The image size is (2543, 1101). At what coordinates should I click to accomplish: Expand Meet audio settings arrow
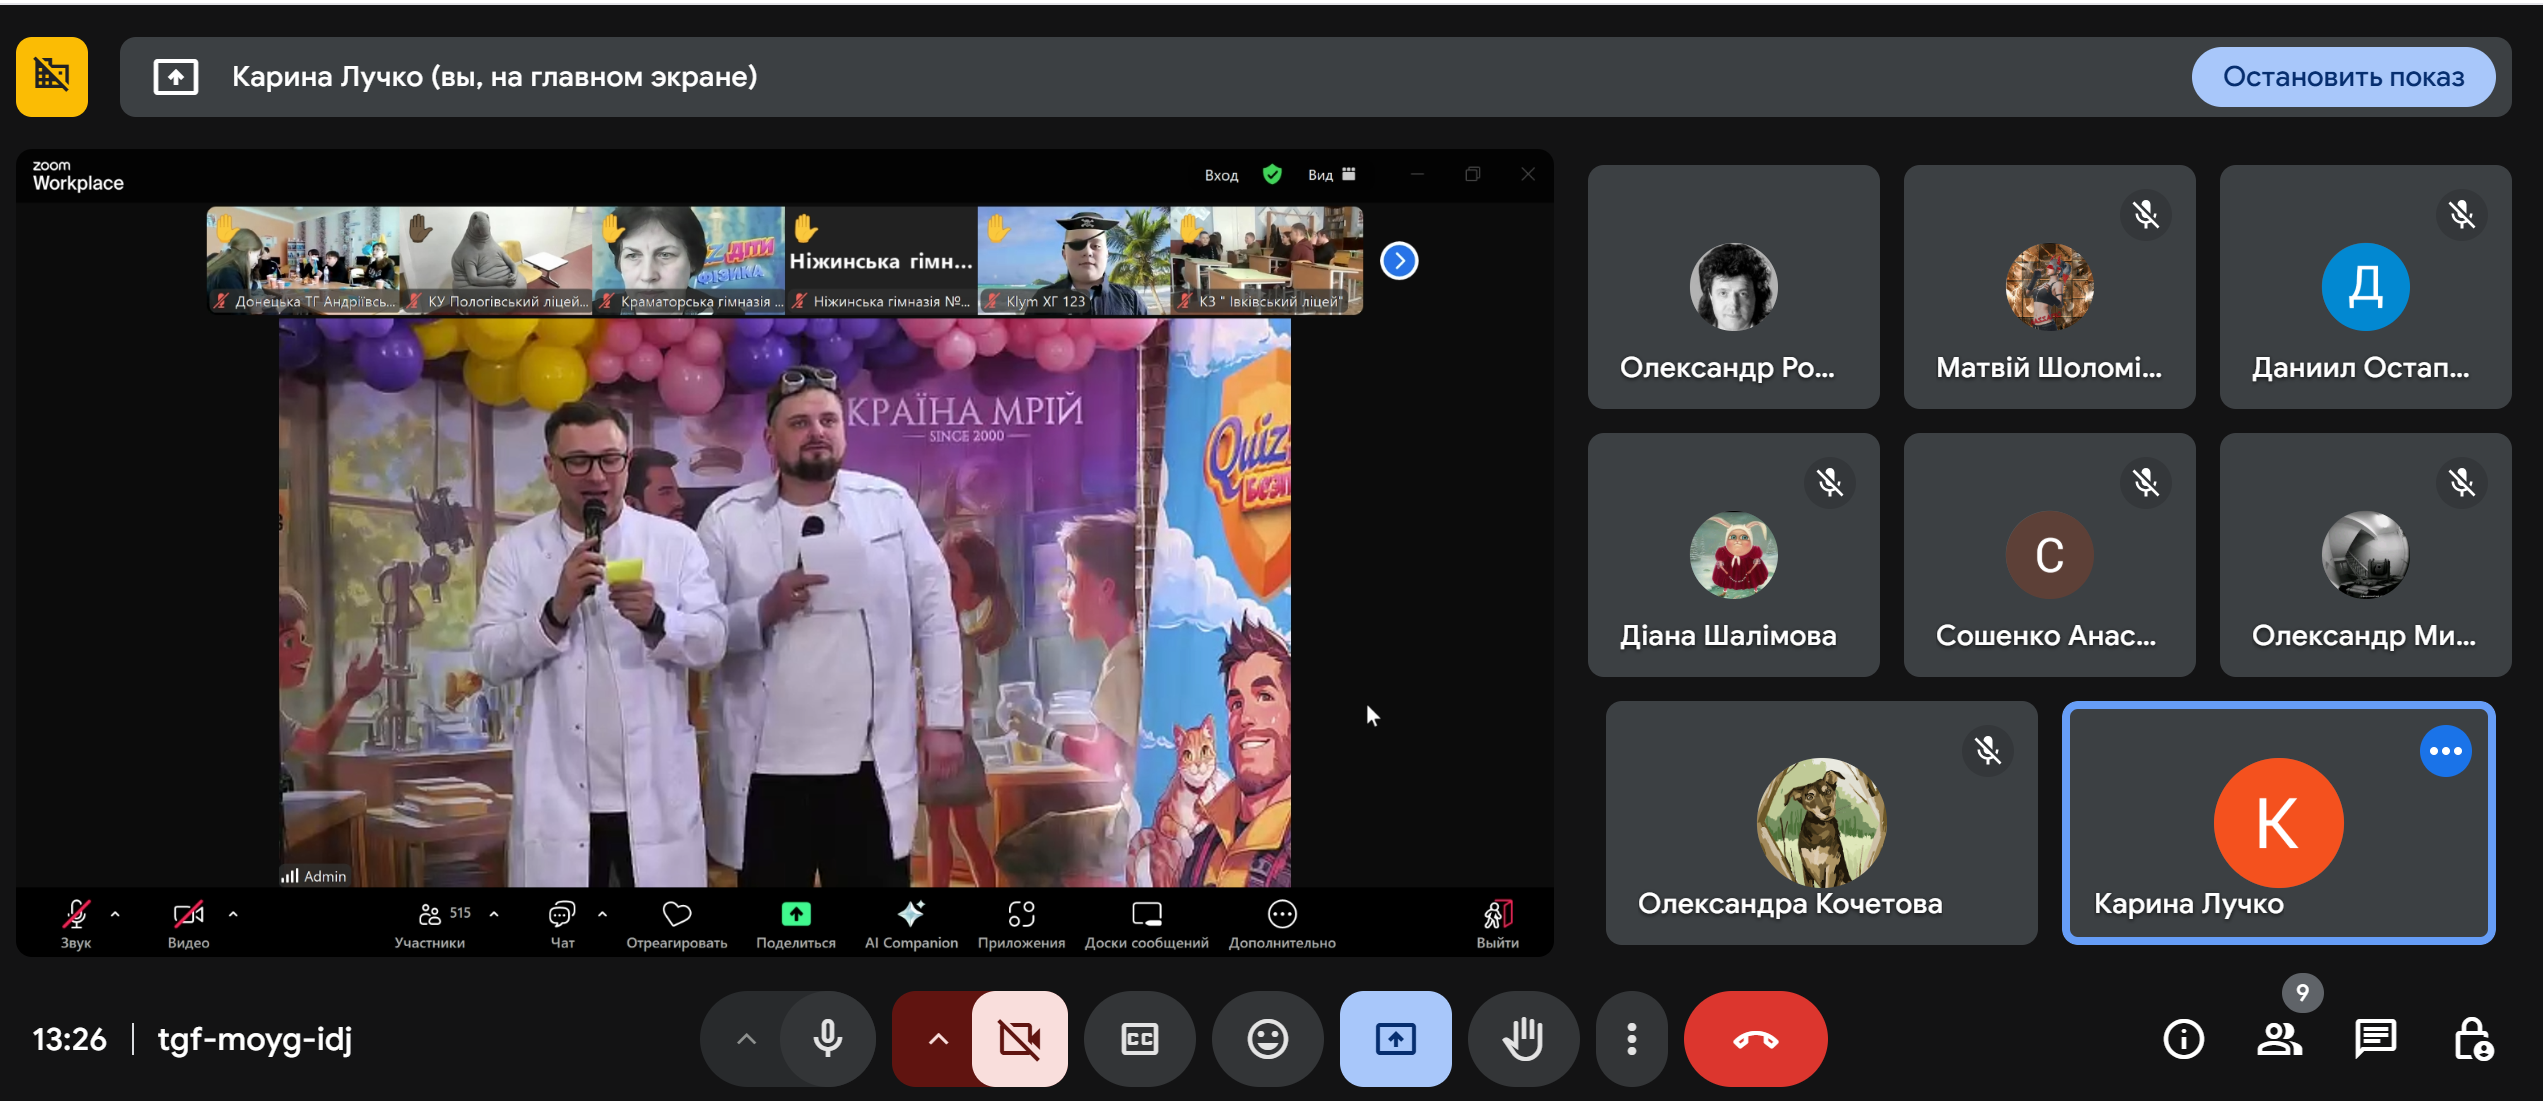tap(746, 1039)
